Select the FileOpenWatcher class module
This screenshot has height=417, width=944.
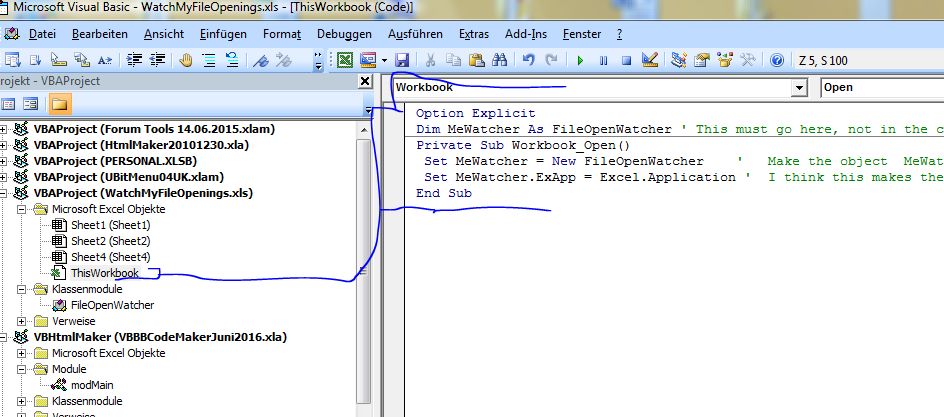pyautogui.click(x=113, y=305)
